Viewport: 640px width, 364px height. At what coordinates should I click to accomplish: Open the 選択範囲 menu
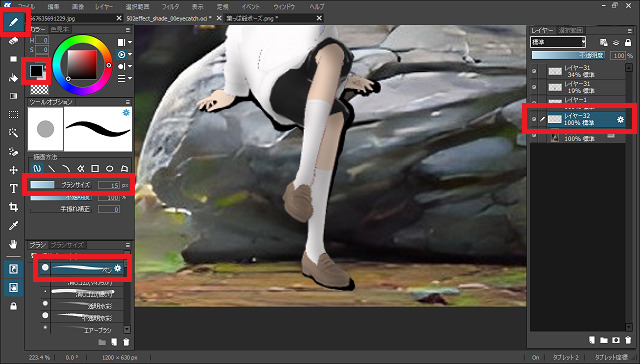point(138,7)
